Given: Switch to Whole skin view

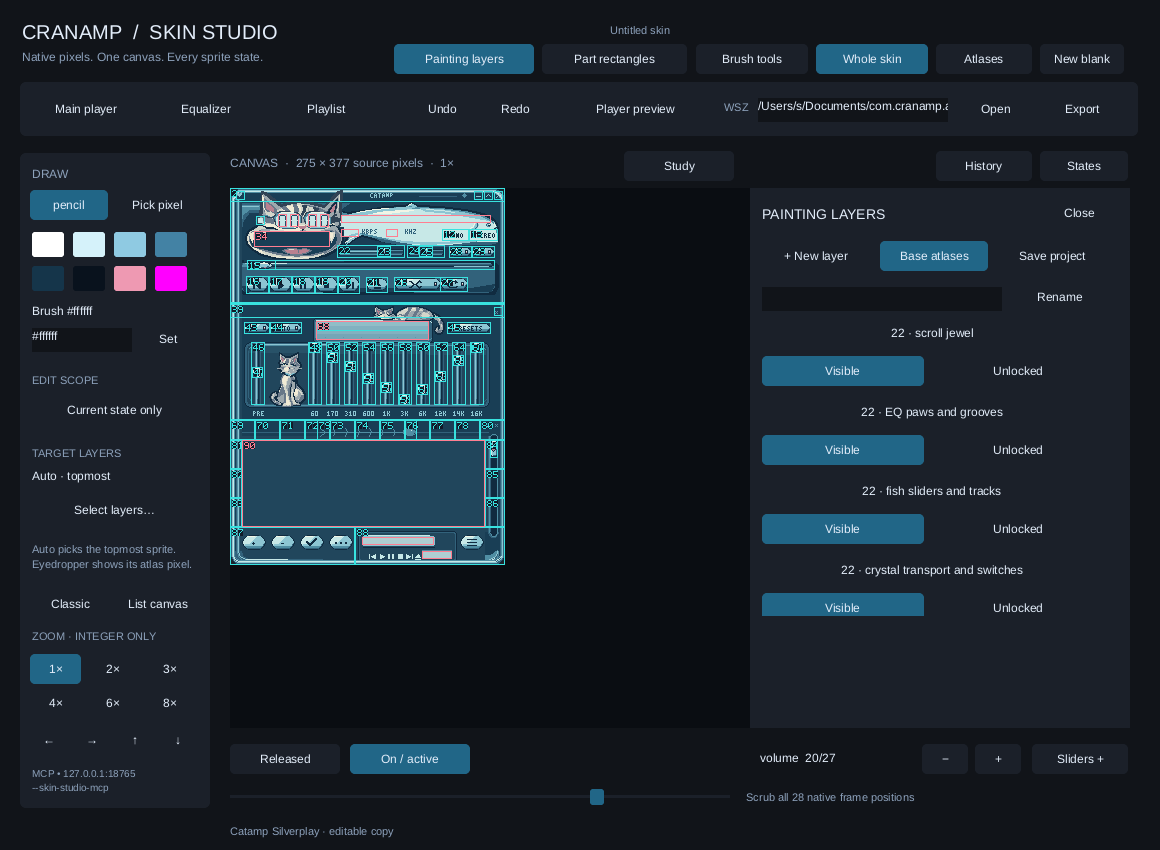Looking at the screenshot, I should (x=871, y=59).
